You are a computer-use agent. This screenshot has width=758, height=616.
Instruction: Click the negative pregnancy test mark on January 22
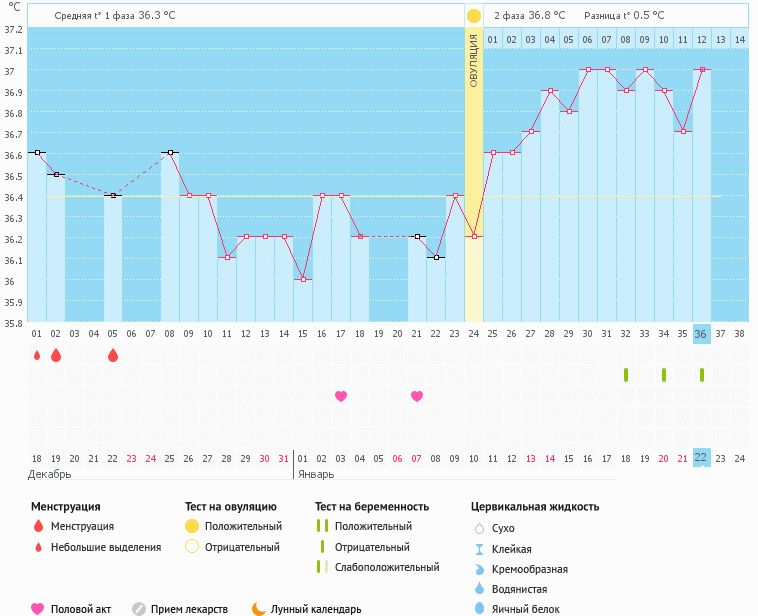pyautogui.click(x=701, y=375)
